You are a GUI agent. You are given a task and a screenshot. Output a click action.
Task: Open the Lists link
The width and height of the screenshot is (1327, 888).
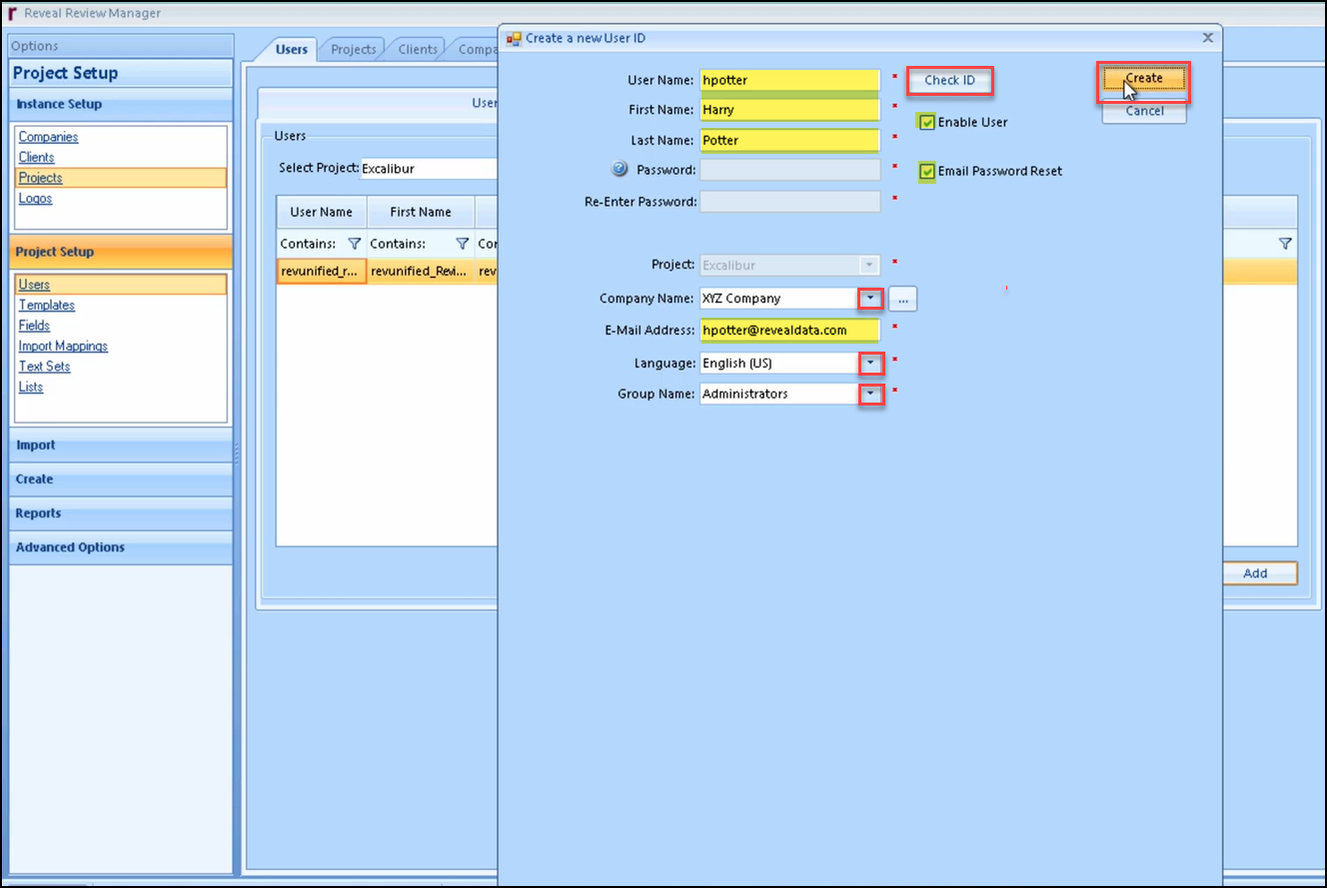pyautogui.click(x=31, y=387)
